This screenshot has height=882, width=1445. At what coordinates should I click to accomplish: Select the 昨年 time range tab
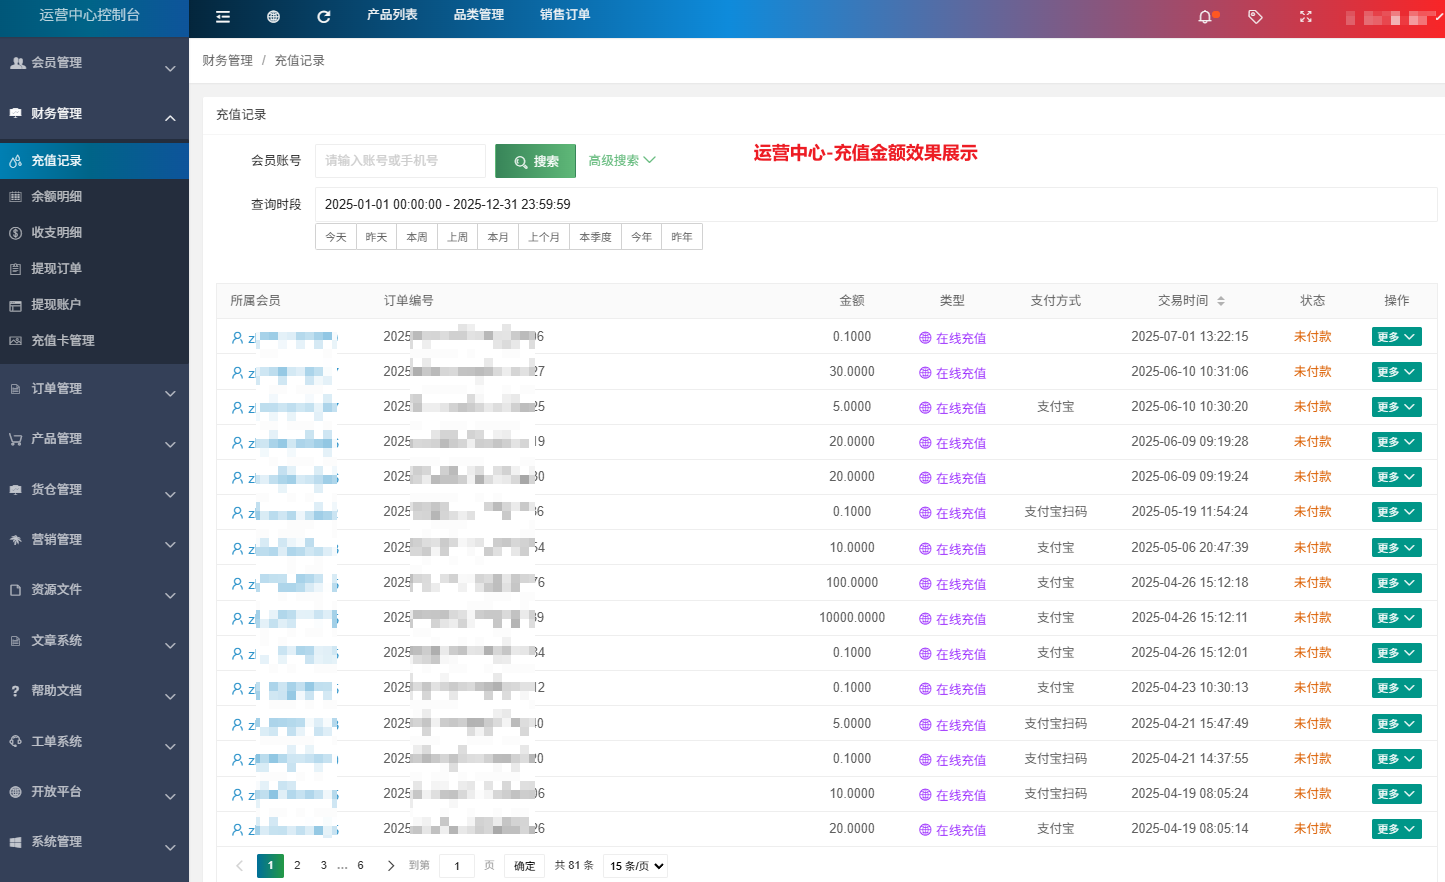click(682, 237)
